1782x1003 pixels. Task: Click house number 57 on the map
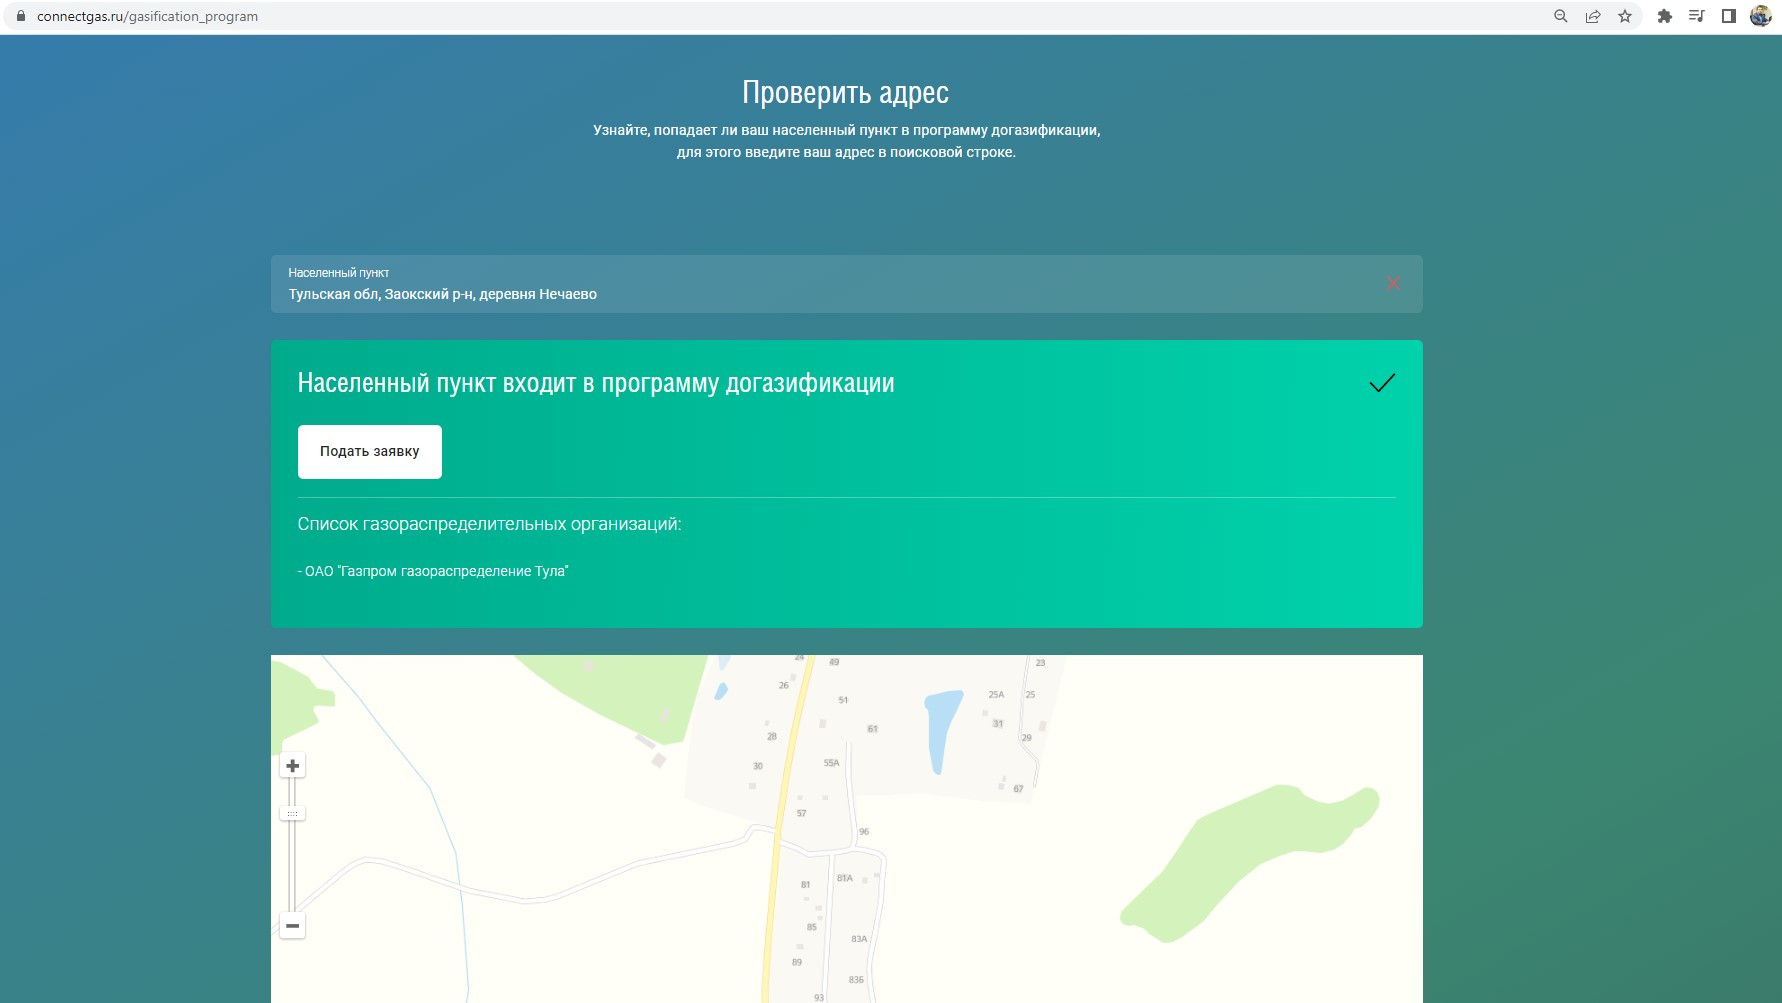(x=801, y=813)
